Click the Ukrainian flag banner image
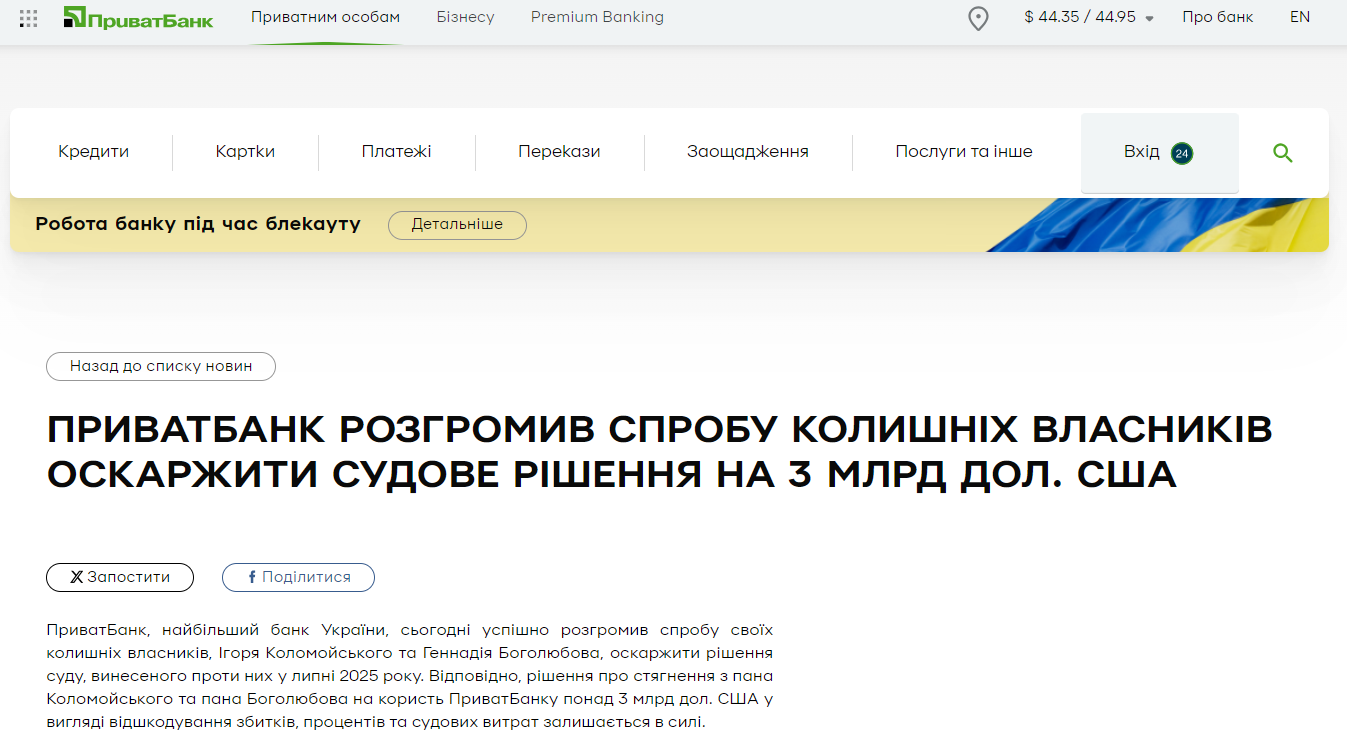The image size is (1347, 751). (1157, 225)
